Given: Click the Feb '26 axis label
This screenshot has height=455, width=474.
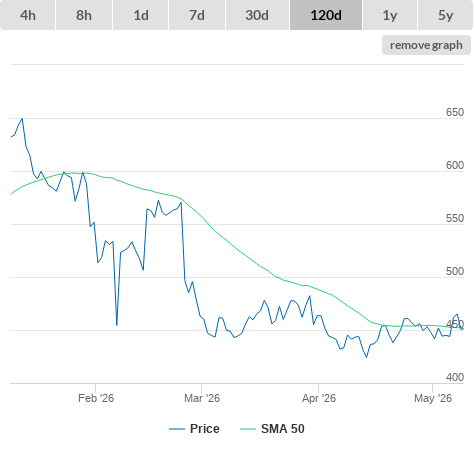Looking at the screenshot, I should click(x=96, y=398).
